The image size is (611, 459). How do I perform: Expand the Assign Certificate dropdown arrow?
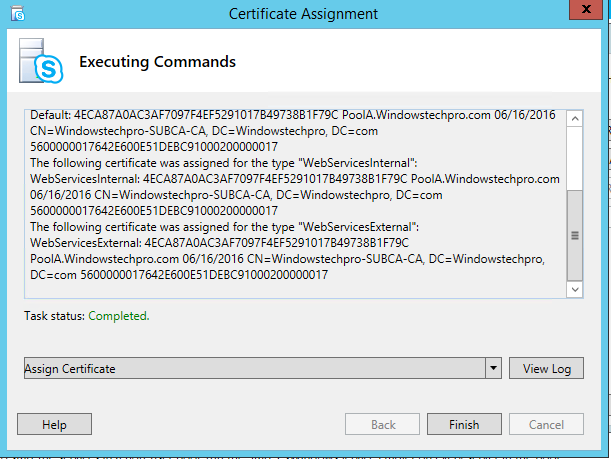(x=493, y=368)
